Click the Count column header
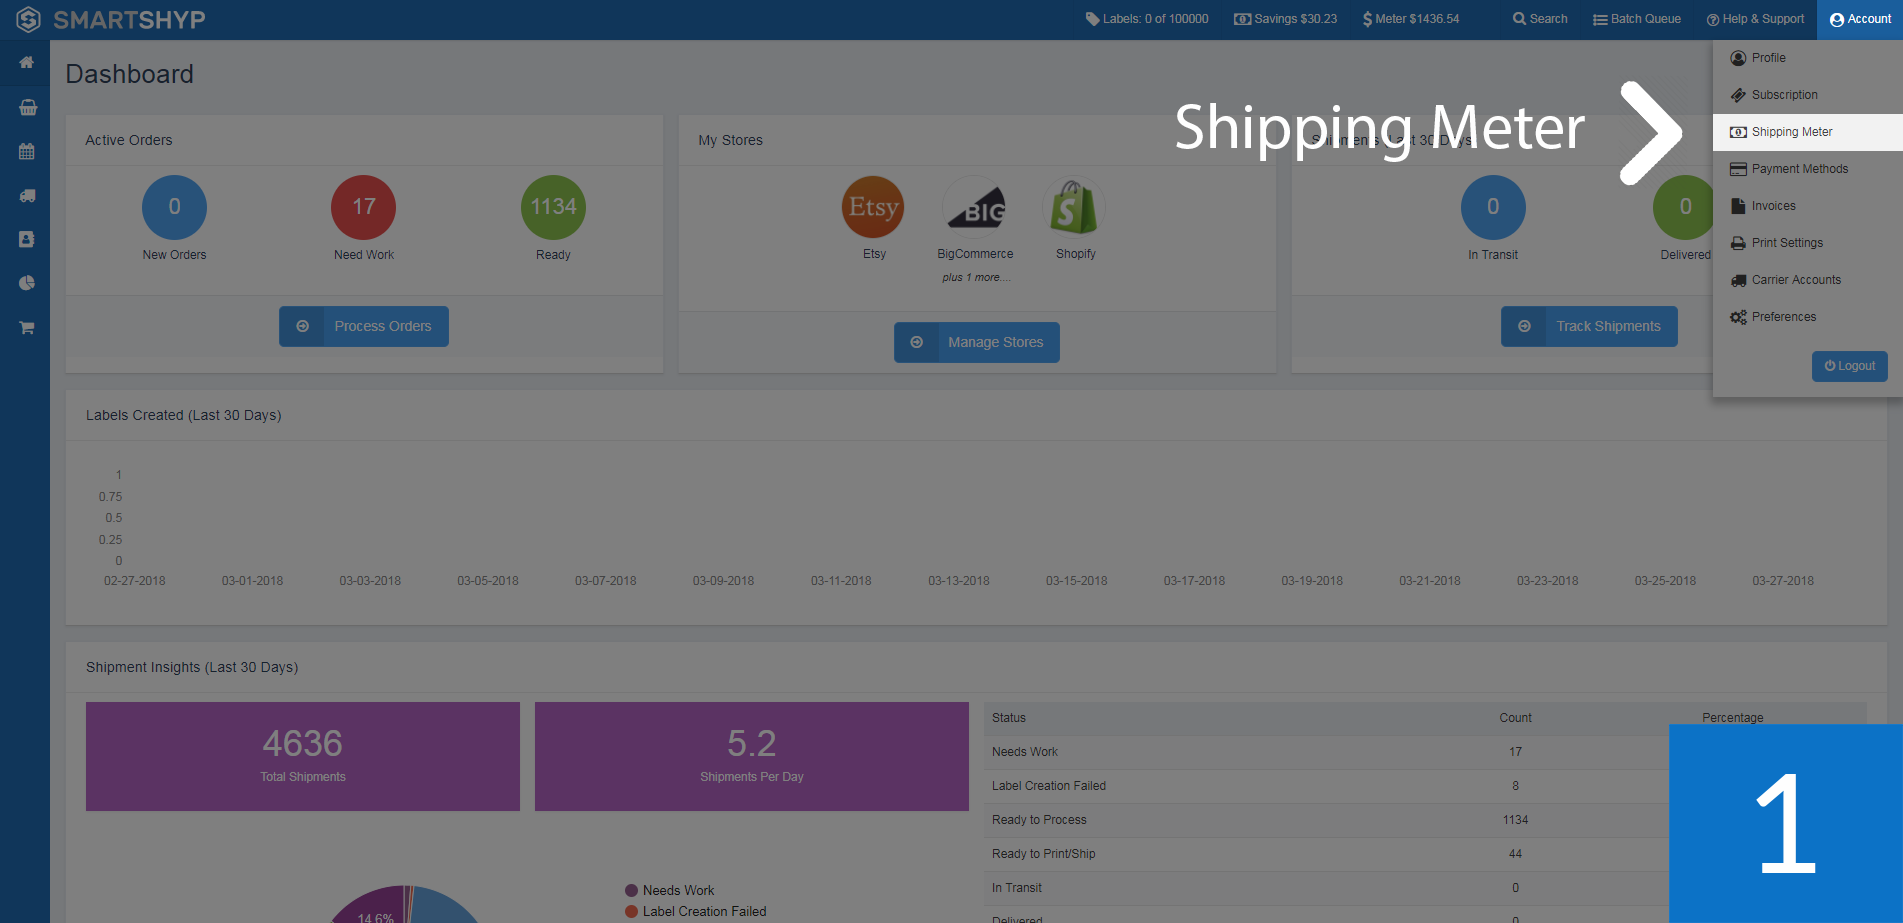The height and width of the screenshot is (923, 1903). (x=1515, y=718)
